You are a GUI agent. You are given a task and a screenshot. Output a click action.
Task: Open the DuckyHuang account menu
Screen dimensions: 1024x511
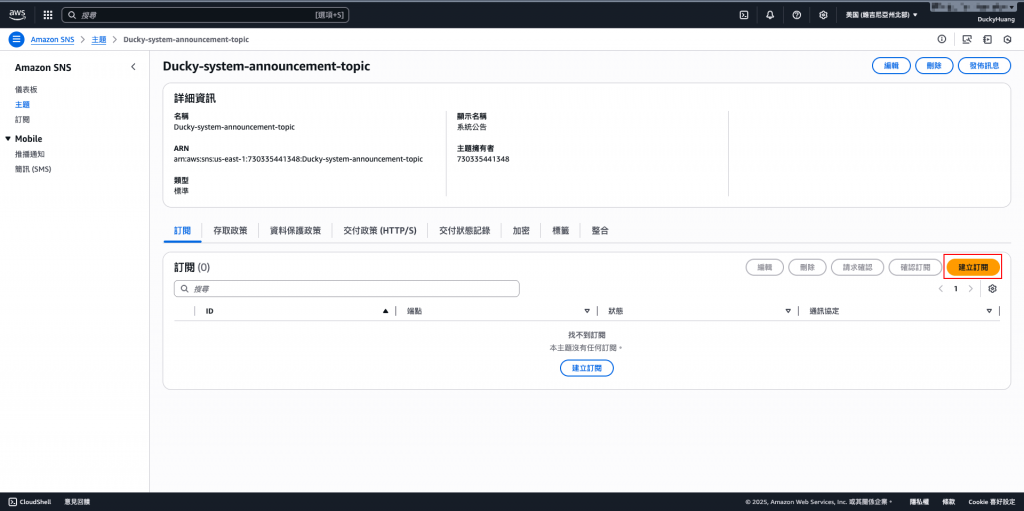pyautogui.click(x=995, y=20)
